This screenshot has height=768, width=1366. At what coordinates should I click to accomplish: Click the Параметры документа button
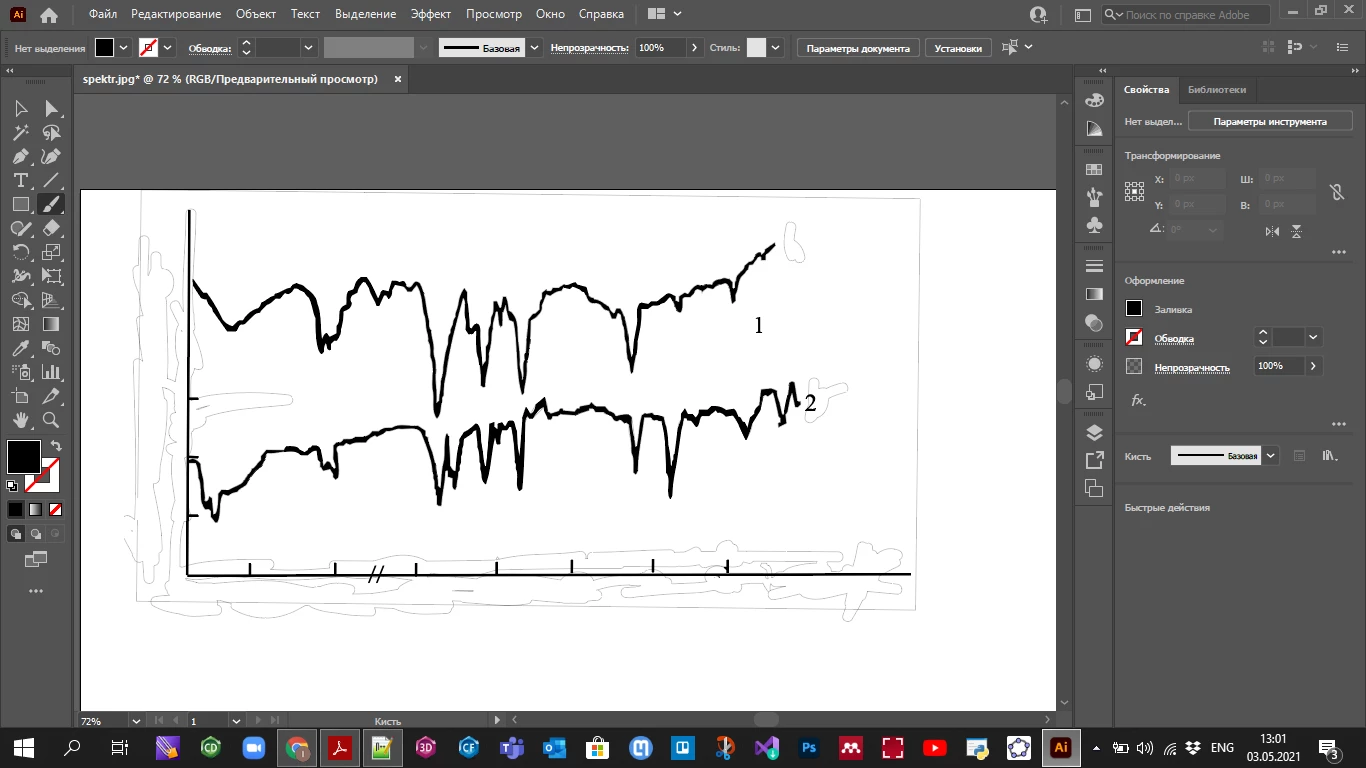[858, 48]
